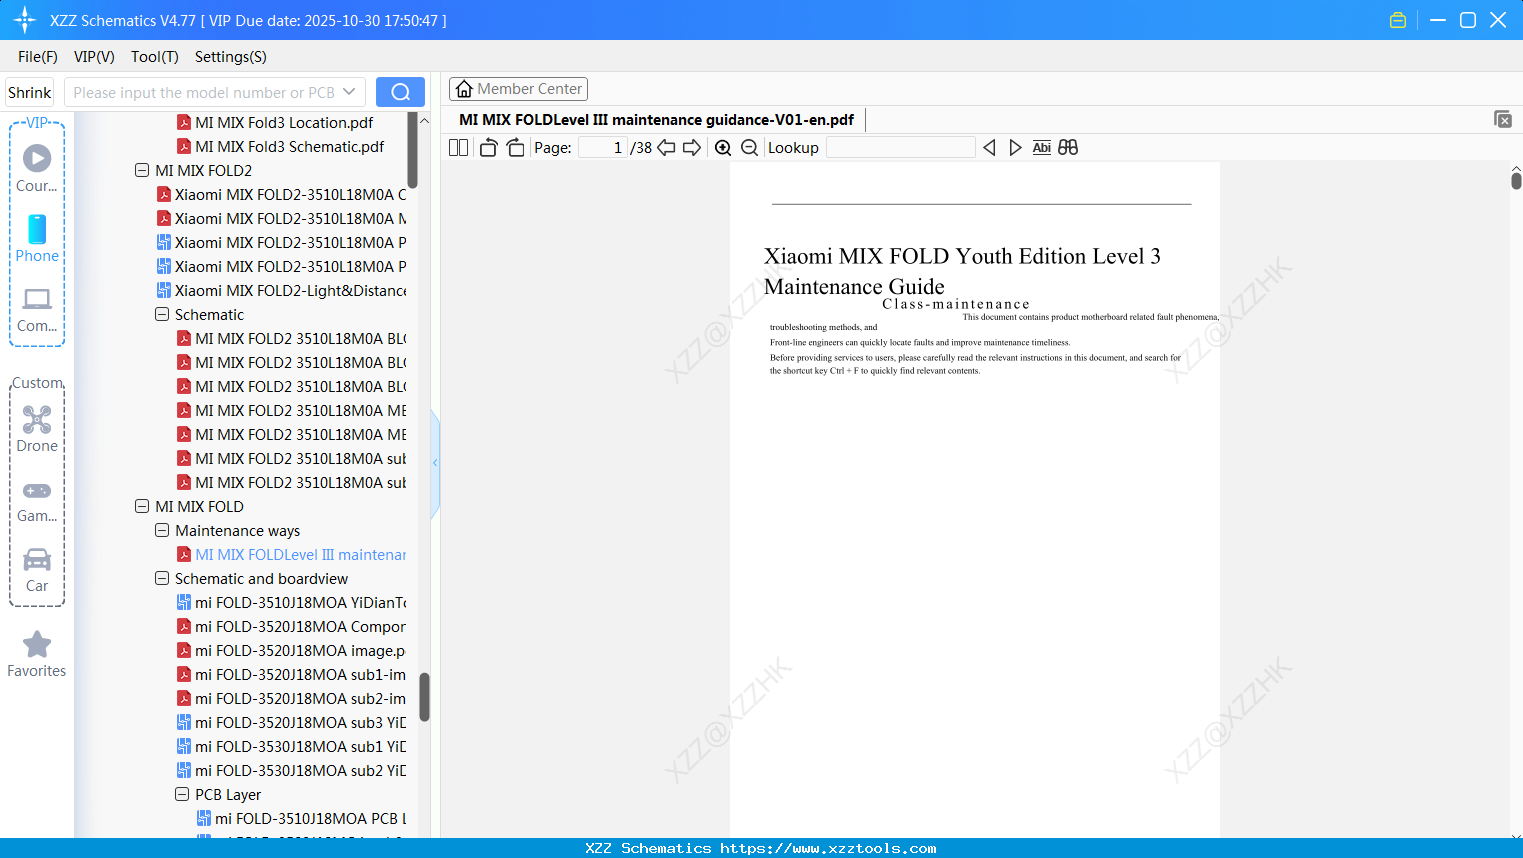Open MI MIX Fold3 Schematic.pdf
This screenshot has width=1523, height=858.
281,147
